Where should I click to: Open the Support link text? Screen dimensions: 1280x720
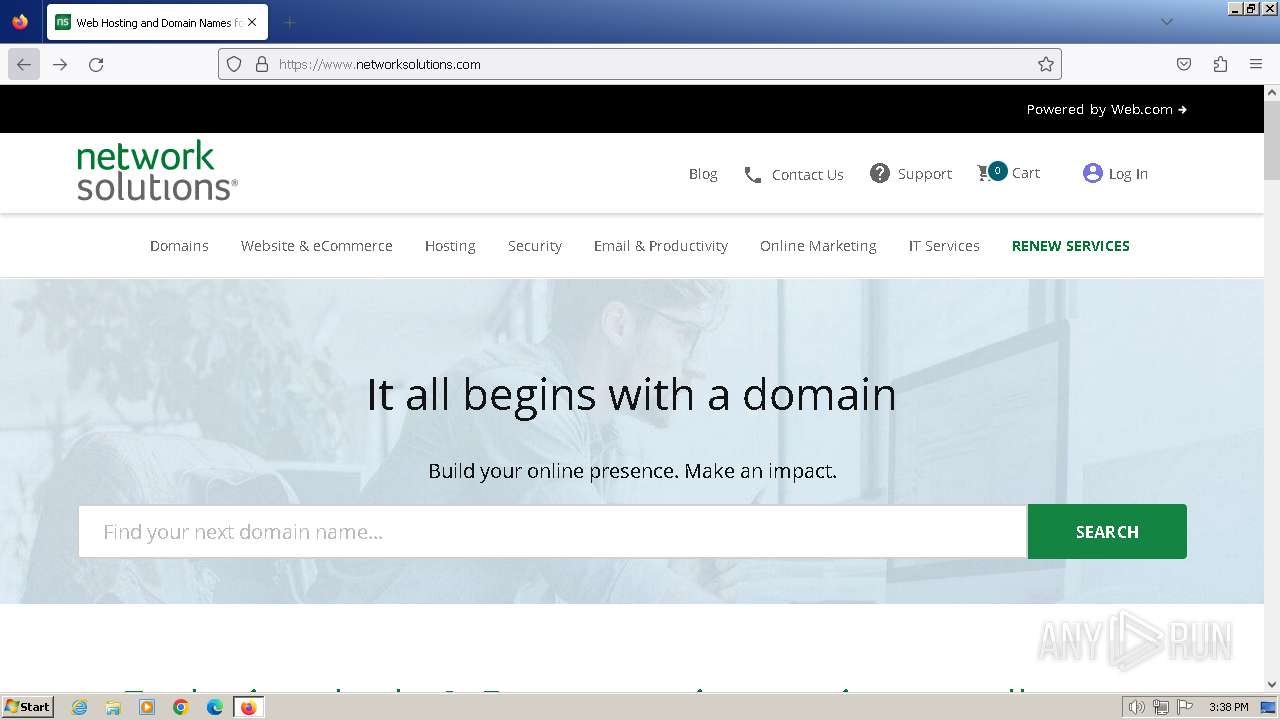[x=925, y=174]
